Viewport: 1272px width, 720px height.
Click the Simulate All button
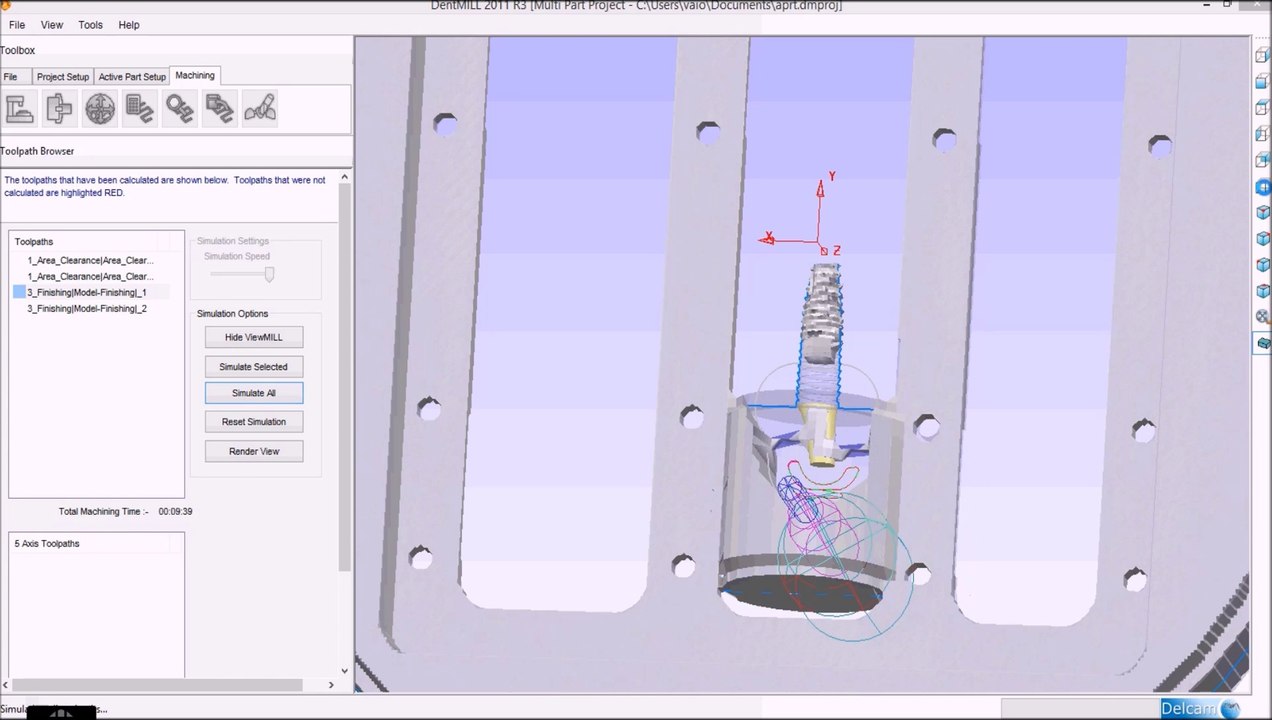coord(254,393)
